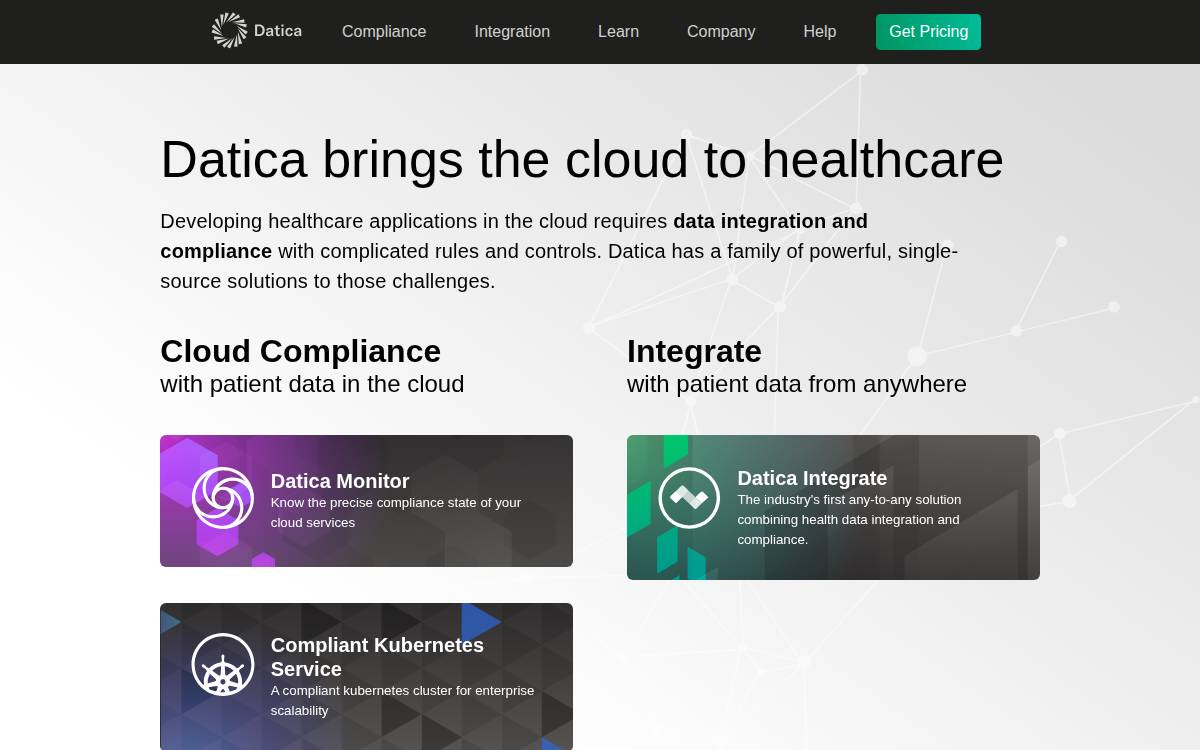Click "A compliant kubernetes cluster" description text
This screenshot has height=750, width=1200.
402,700
